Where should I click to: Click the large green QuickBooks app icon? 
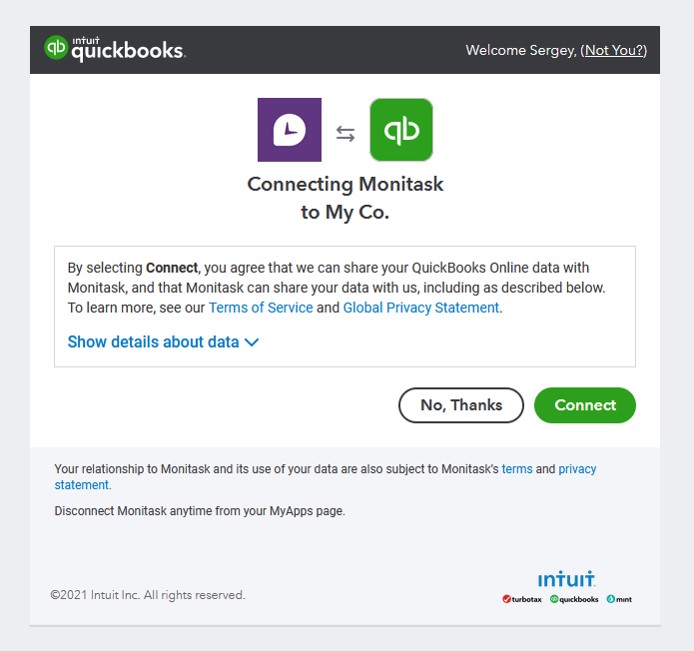[401, 130]
